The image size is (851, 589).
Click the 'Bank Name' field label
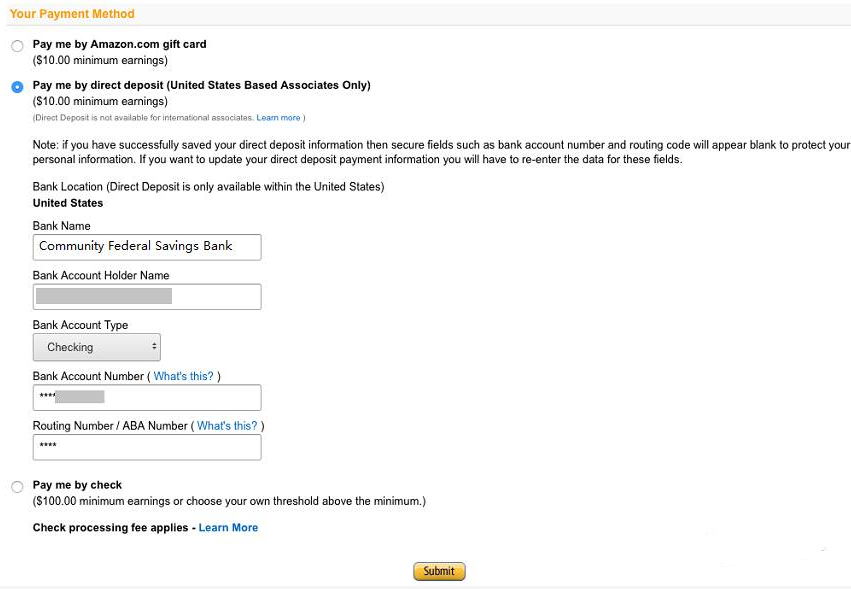[61, 226]
